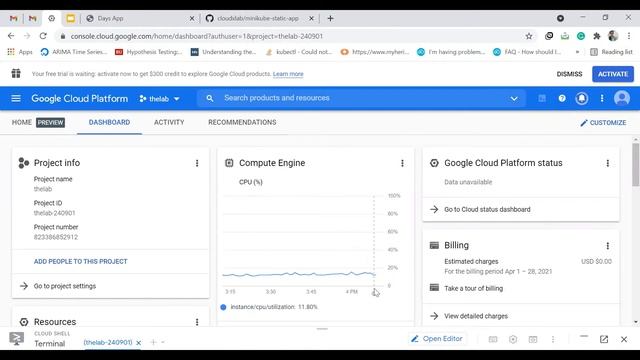640x360 pixels.
Task: Open the Learn more link
Action: click(288, 74)
